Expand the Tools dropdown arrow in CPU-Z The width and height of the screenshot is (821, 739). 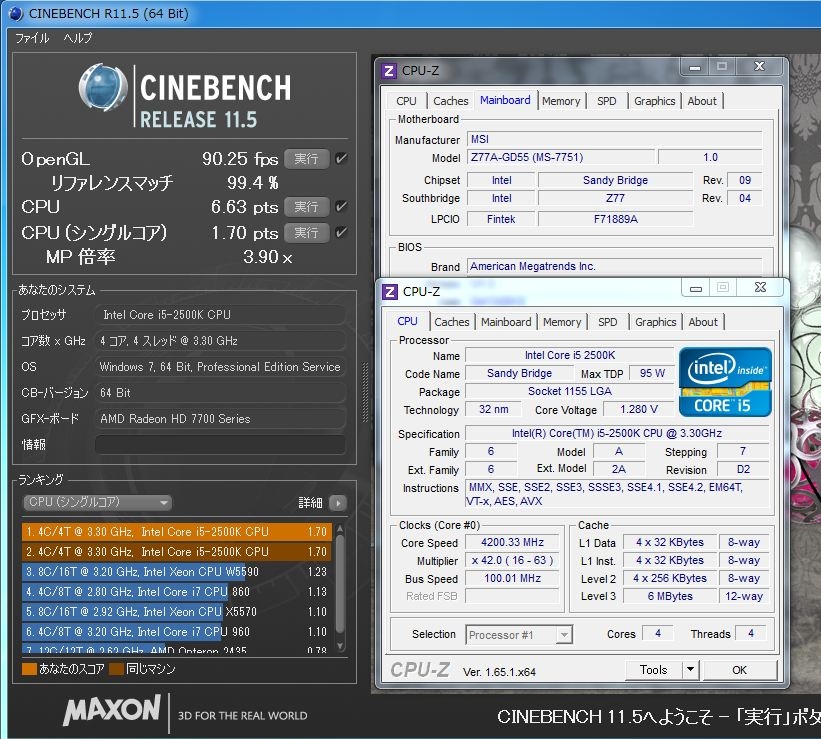pyautogui.click(x=691, y=669)
